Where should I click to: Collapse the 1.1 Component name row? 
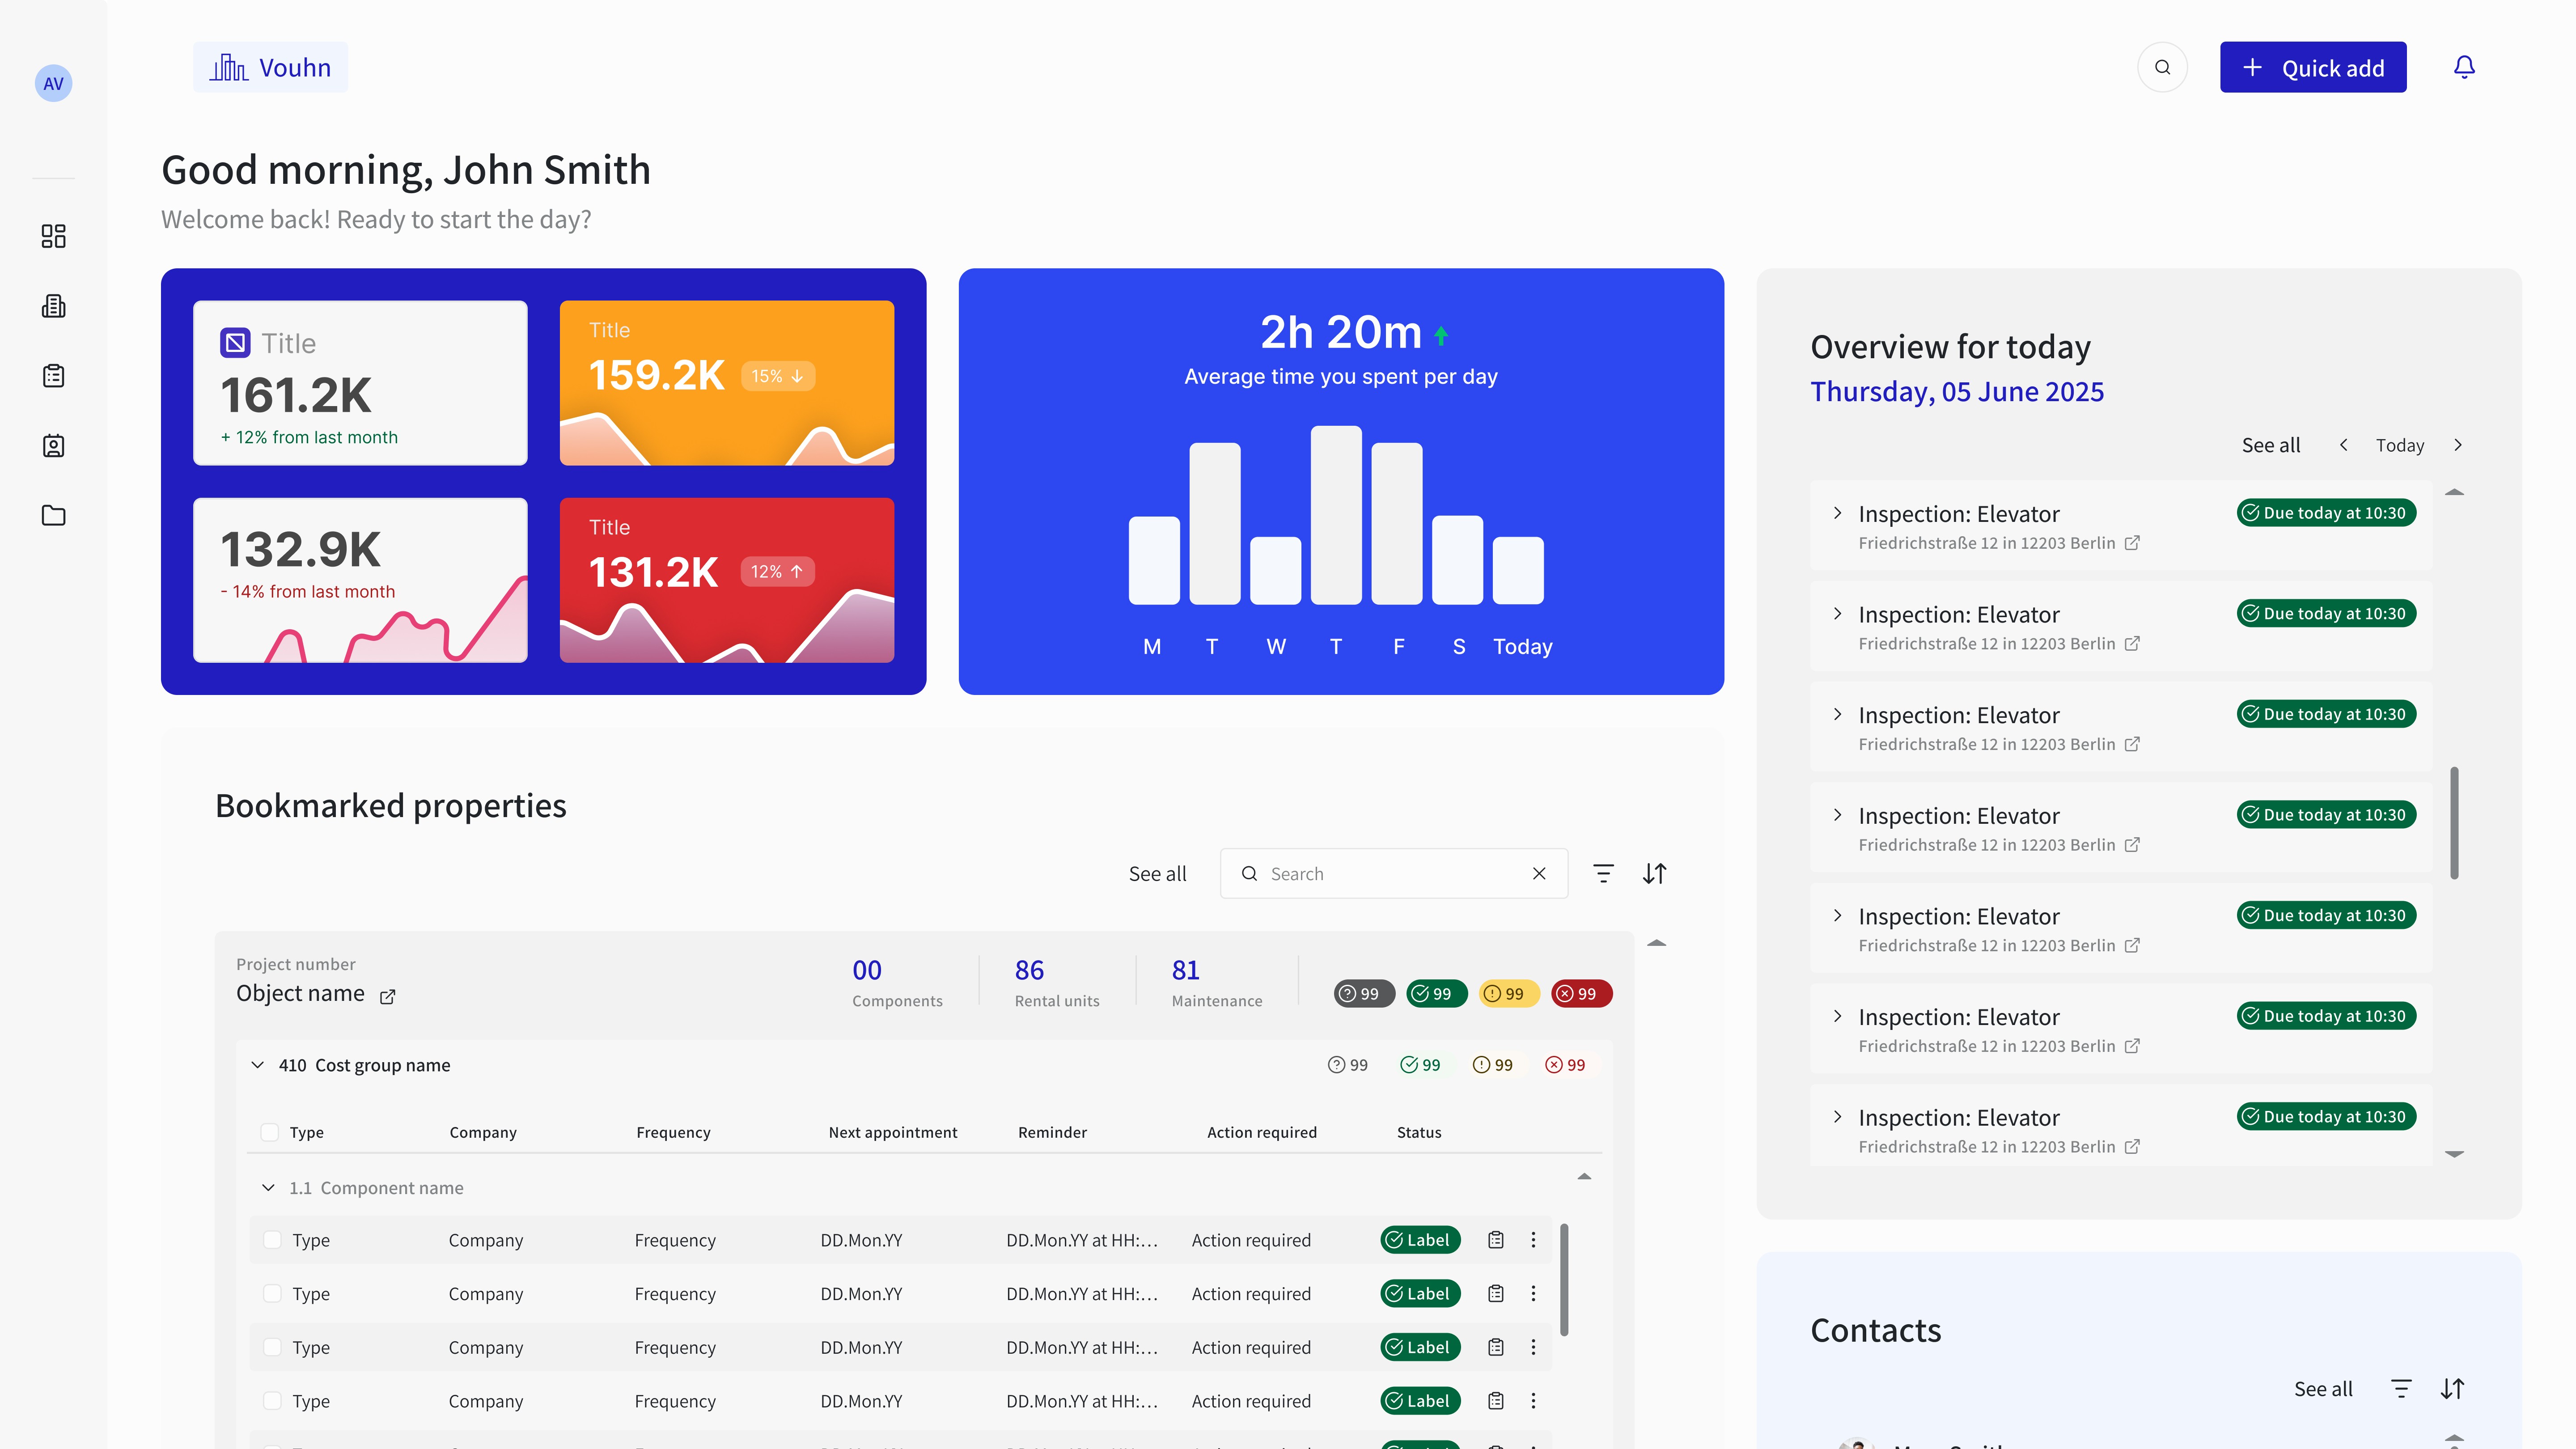[268, 1188]
